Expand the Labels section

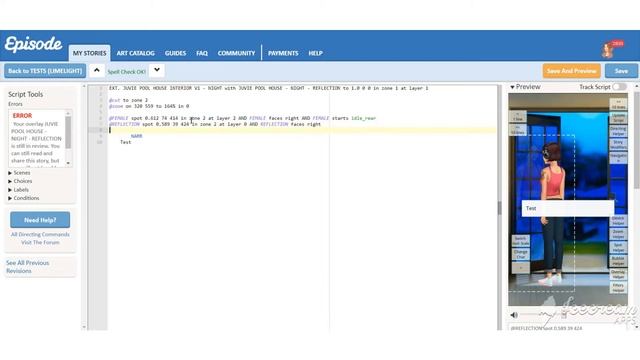(x=18, y=190)
